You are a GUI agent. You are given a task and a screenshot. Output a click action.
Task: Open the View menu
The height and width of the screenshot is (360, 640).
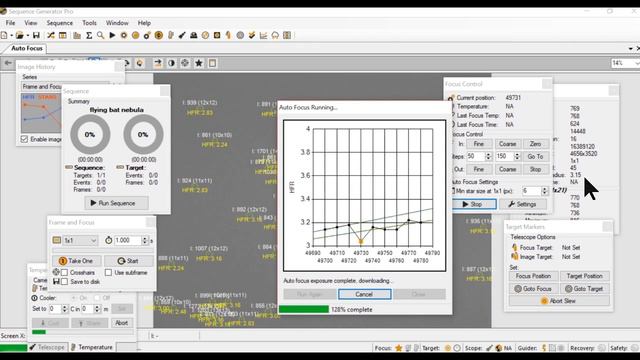[31, 23]
